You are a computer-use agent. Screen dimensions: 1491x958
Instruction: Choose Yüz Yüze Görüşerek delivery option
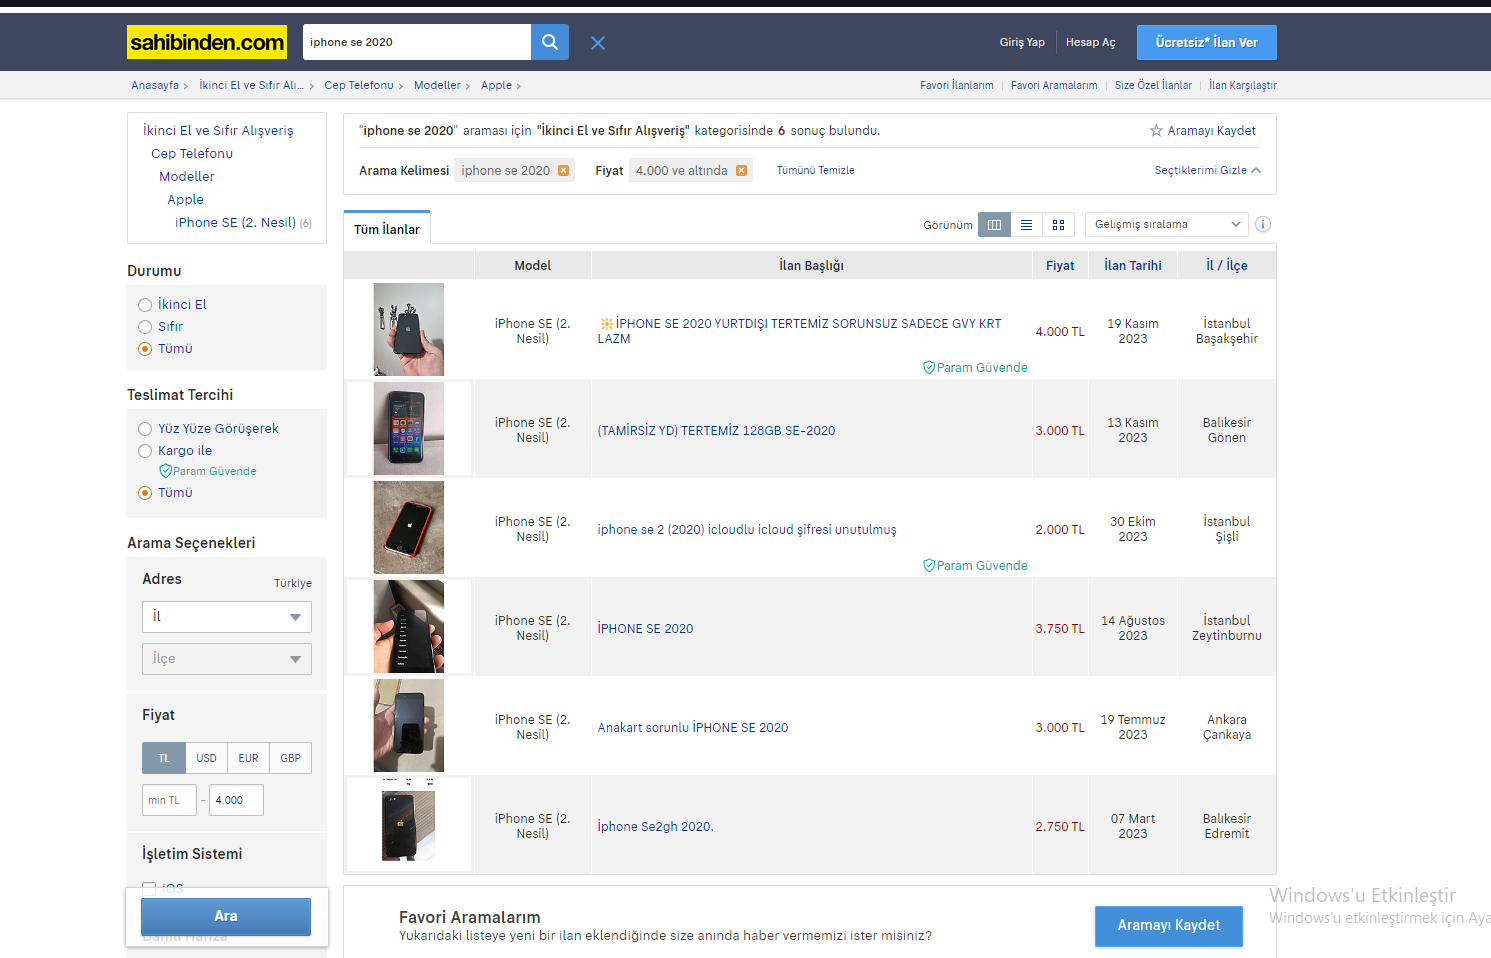coord(145,429)
